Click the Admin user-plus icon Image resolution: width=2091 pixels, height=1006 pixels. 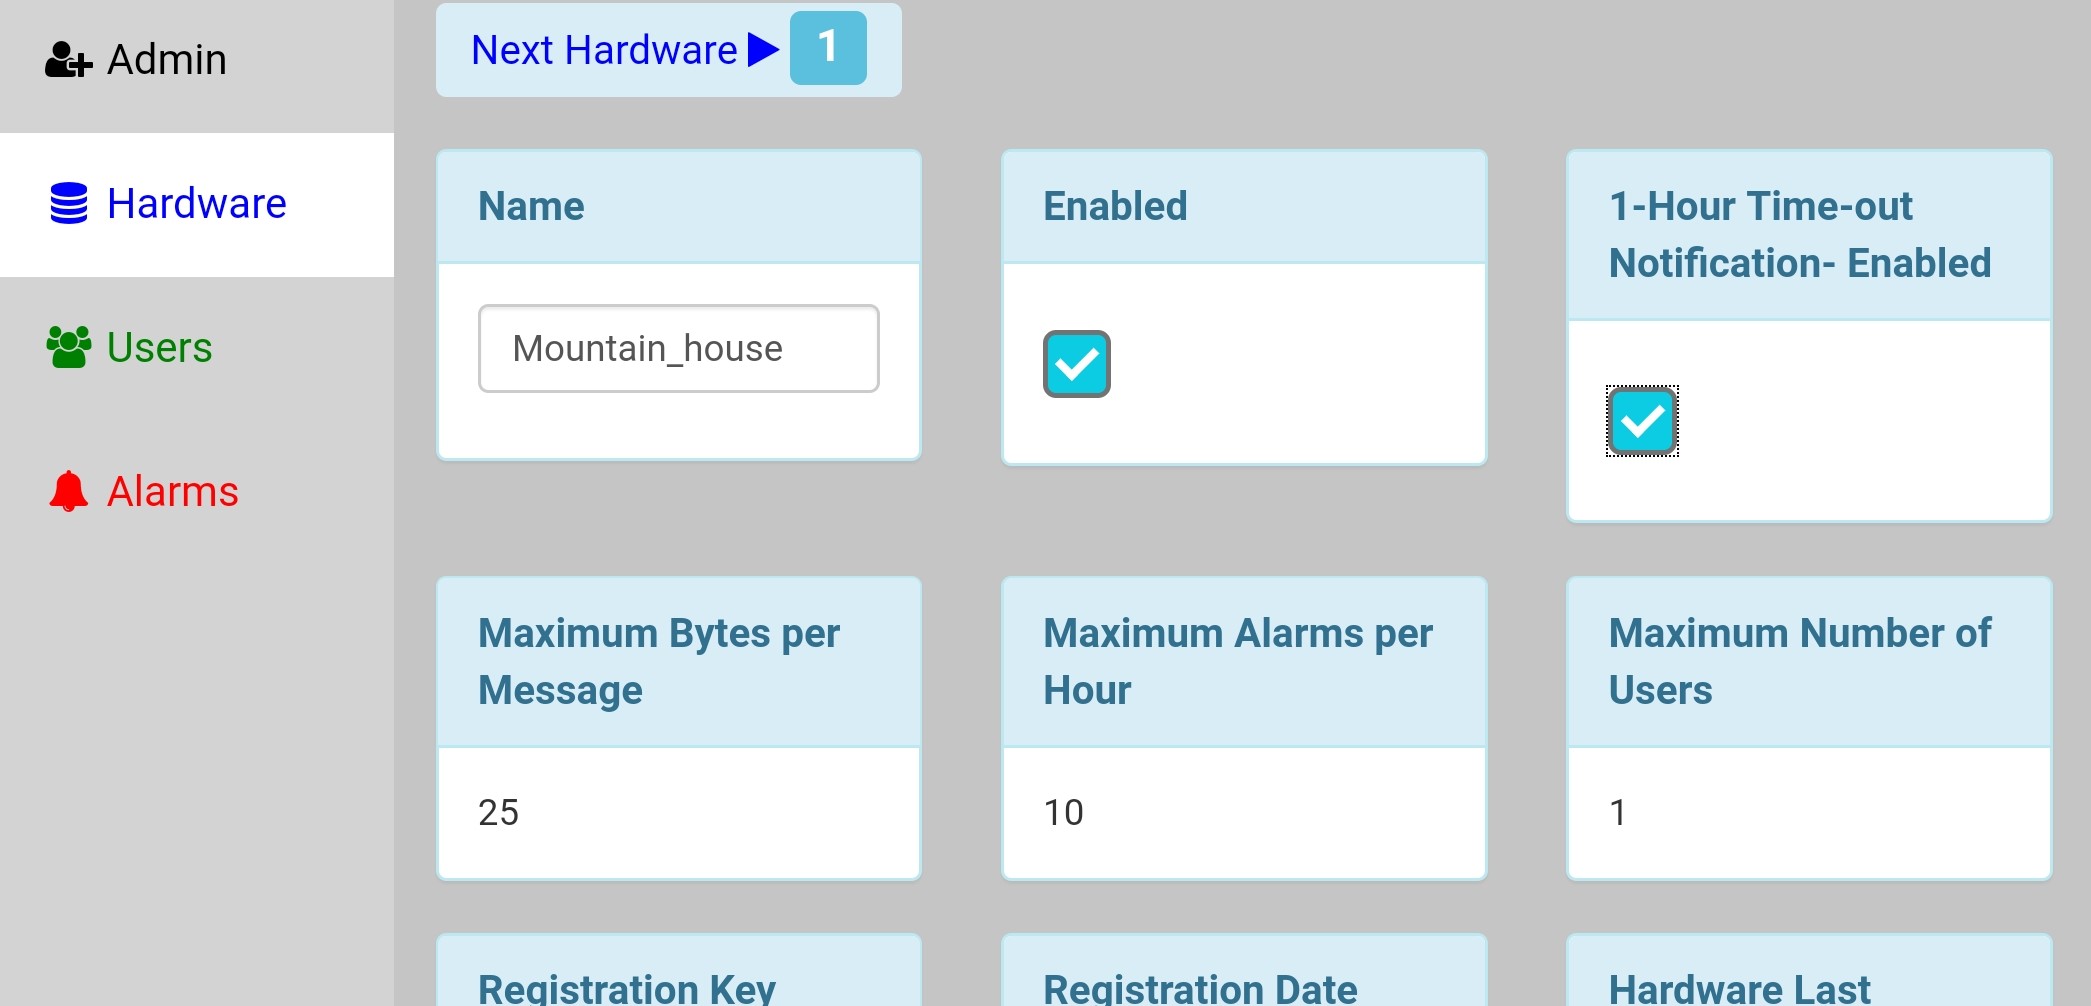(68, 60)
